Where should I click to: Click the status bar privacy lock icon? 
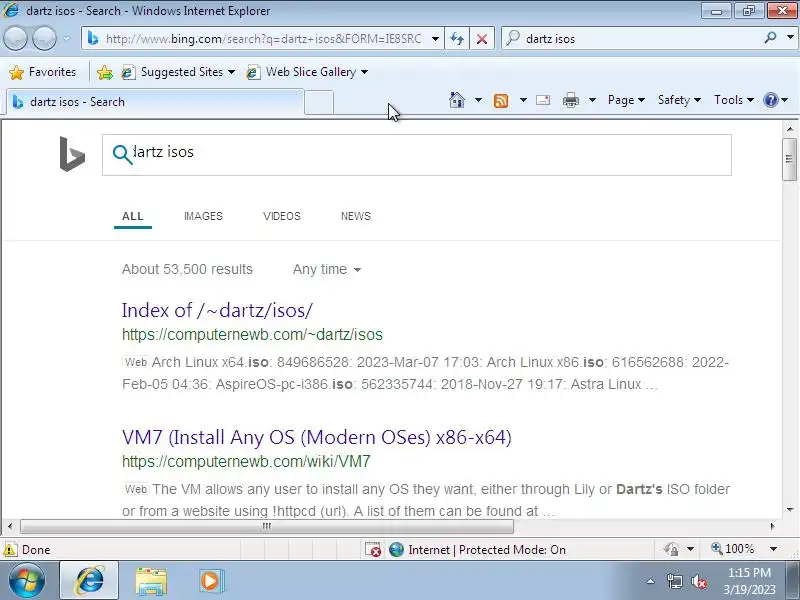[671, 549]
